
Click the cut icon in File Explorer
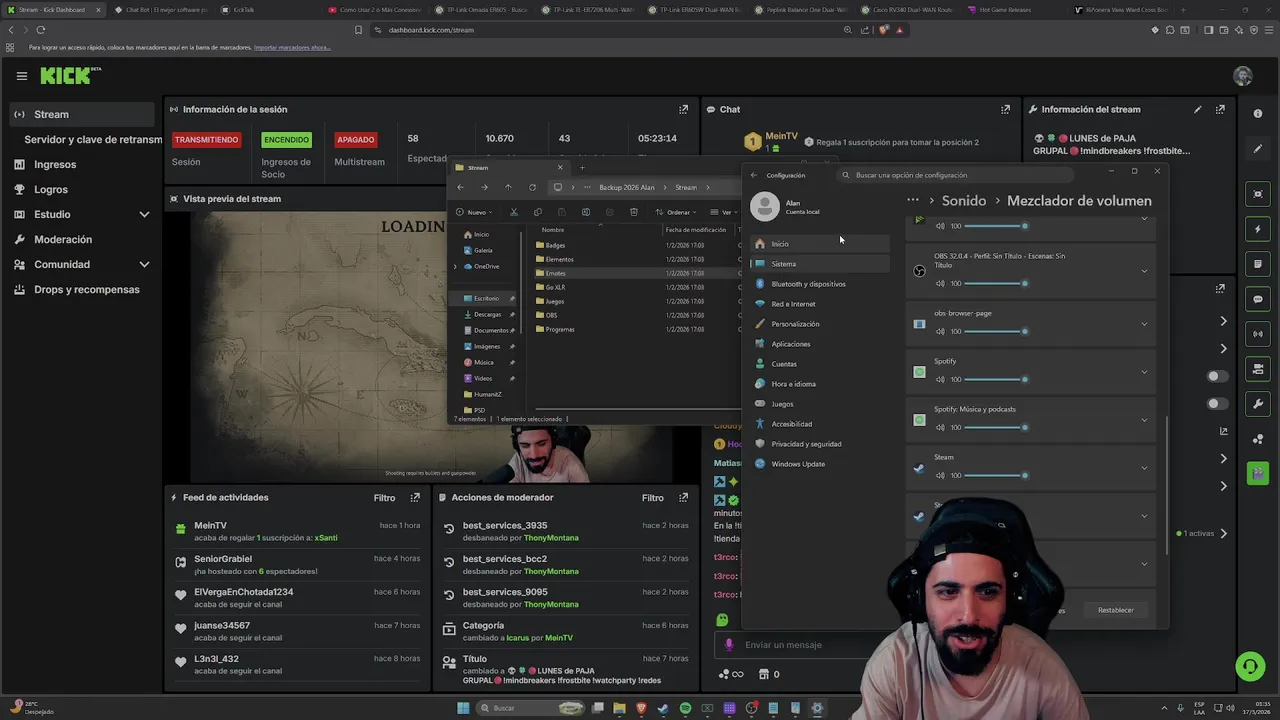point(514,212)
